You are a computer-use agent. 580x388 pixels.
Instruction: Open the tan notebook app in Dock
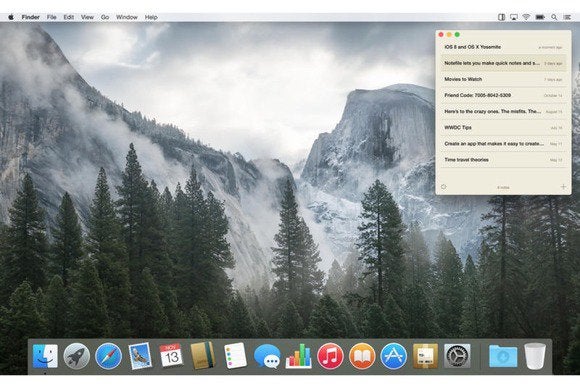pyautogui.click(x=203, y=355)
